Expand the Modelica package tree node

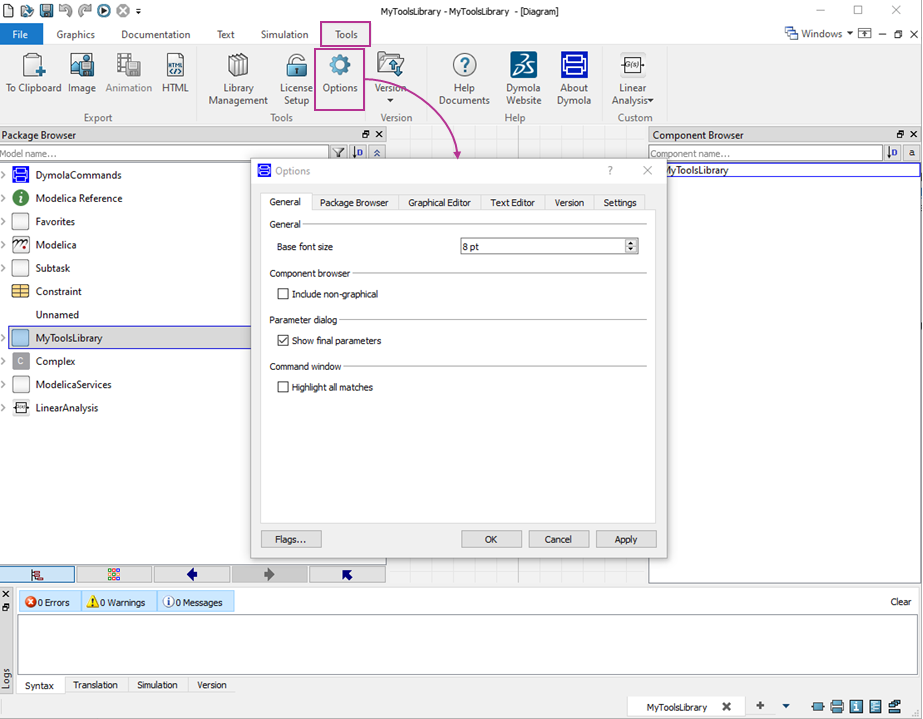[x=4, y=245]
